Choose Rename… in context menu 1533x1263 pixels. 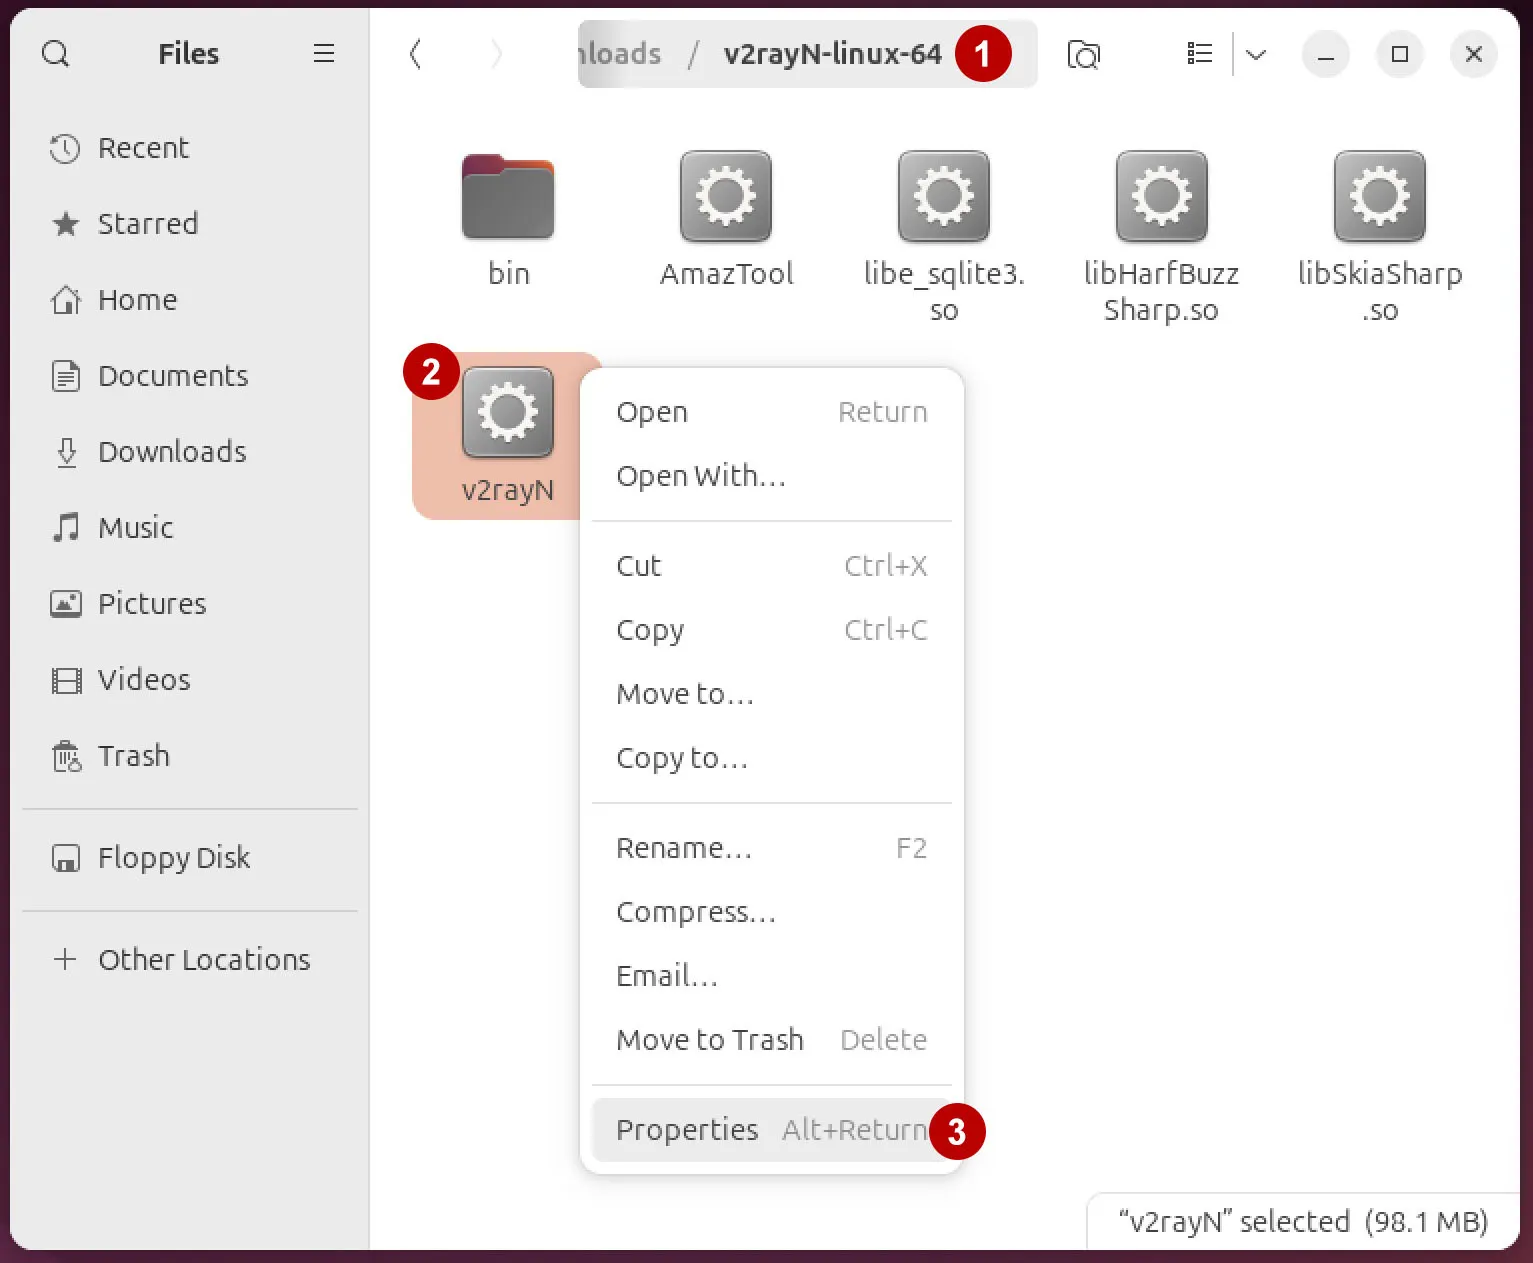click(772, 848)
